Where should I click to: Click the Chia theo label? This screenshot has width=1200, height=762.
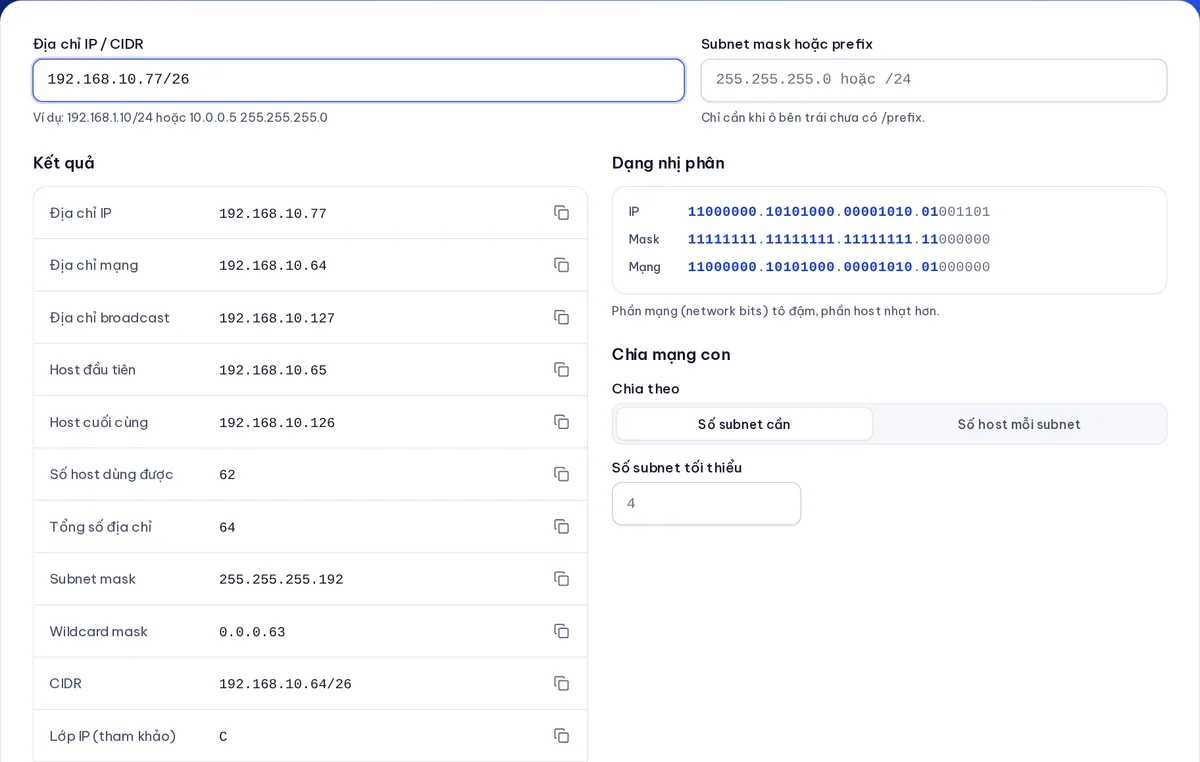coord(646,389)
